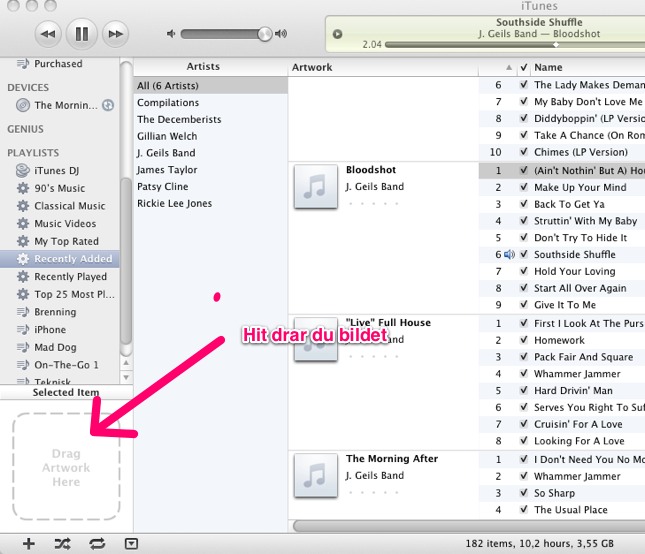
Task: Click the low volume speaker icon
Action: [171, 34]
